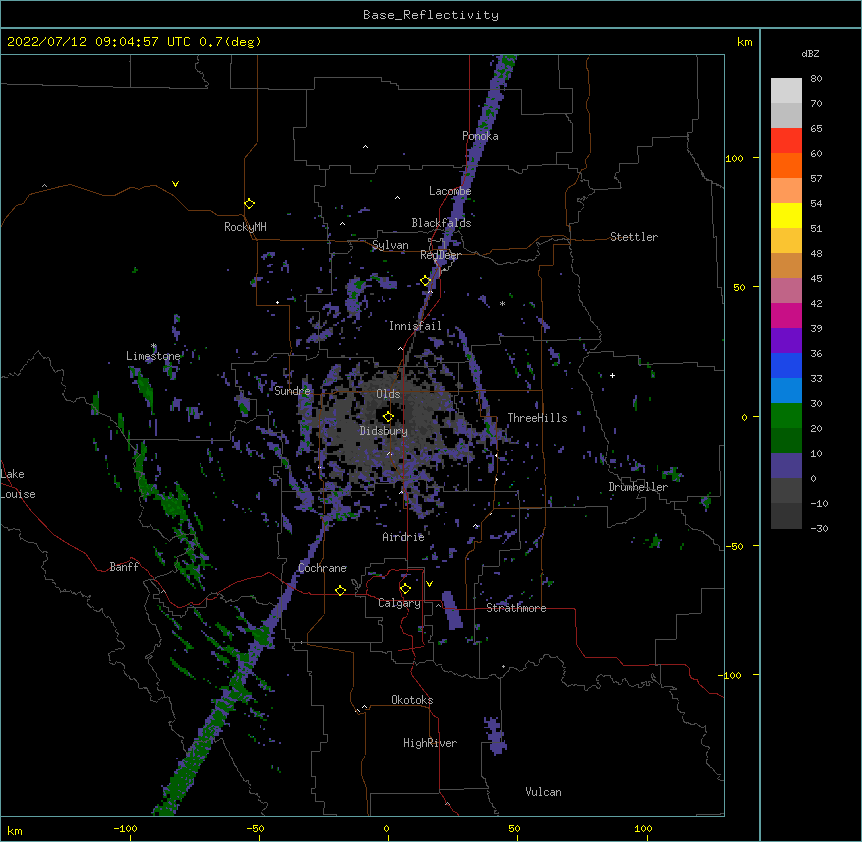
Task: Click the Cochrane label
Action: (x=322, y=568)
